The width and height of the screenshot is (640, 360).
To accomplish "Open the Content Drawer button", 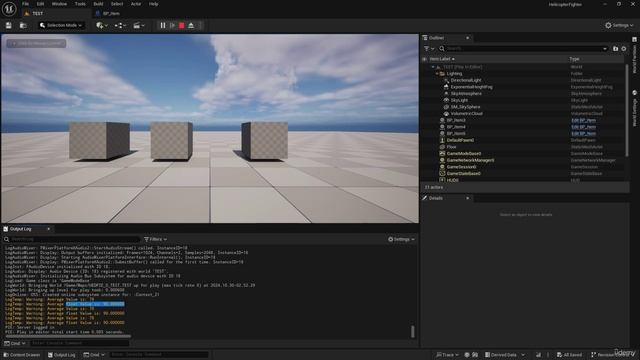I will point(22,355).
